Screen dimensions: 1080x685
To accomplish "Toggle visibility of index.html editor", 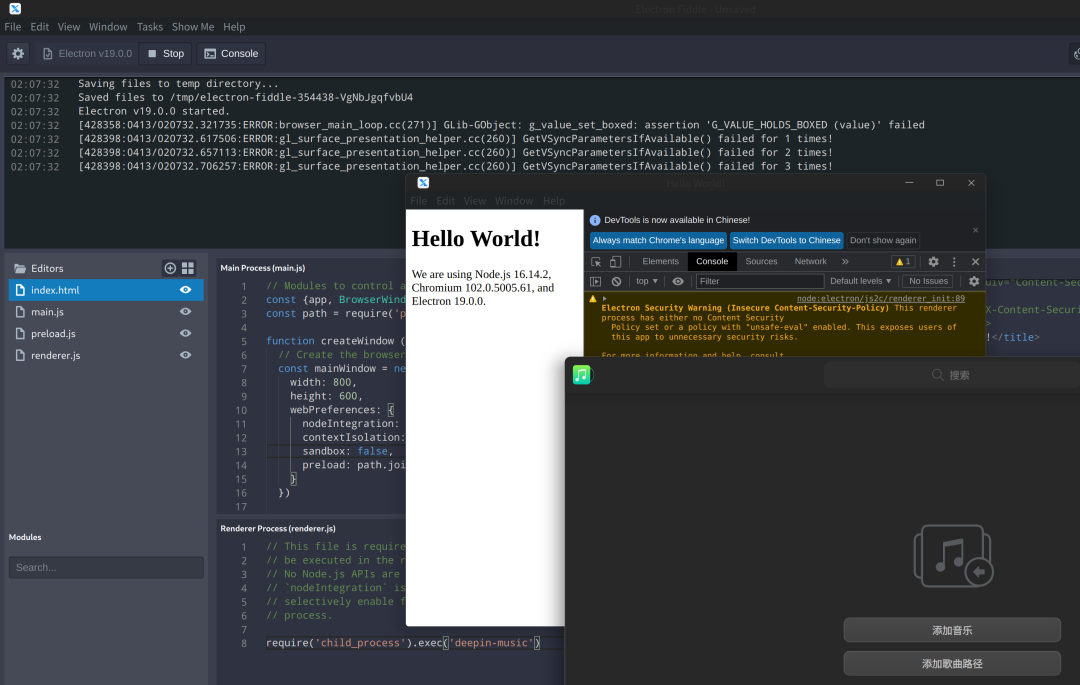I will click(x=185, y=290).
